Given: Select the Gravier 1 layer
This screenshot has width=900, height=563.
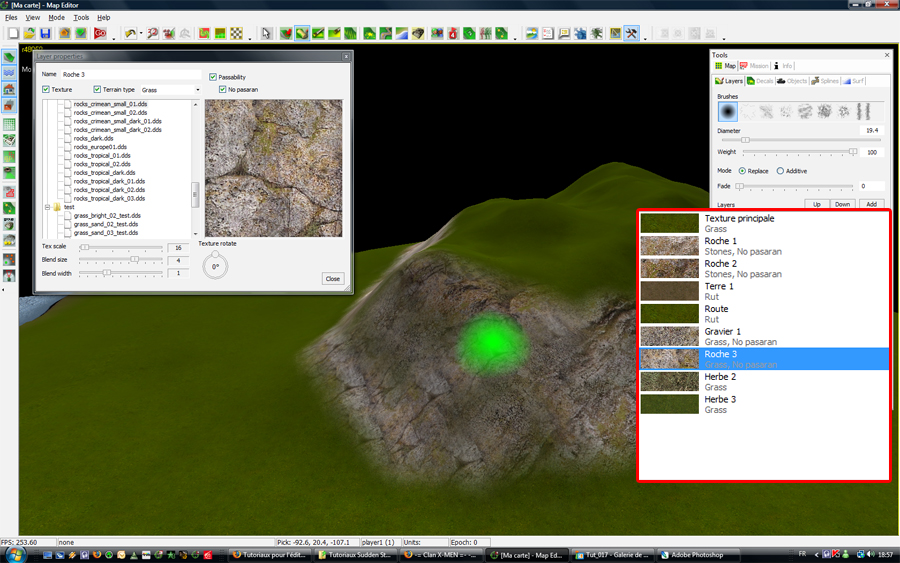Looking at the screenshot, I should click(x=764, y=336).
